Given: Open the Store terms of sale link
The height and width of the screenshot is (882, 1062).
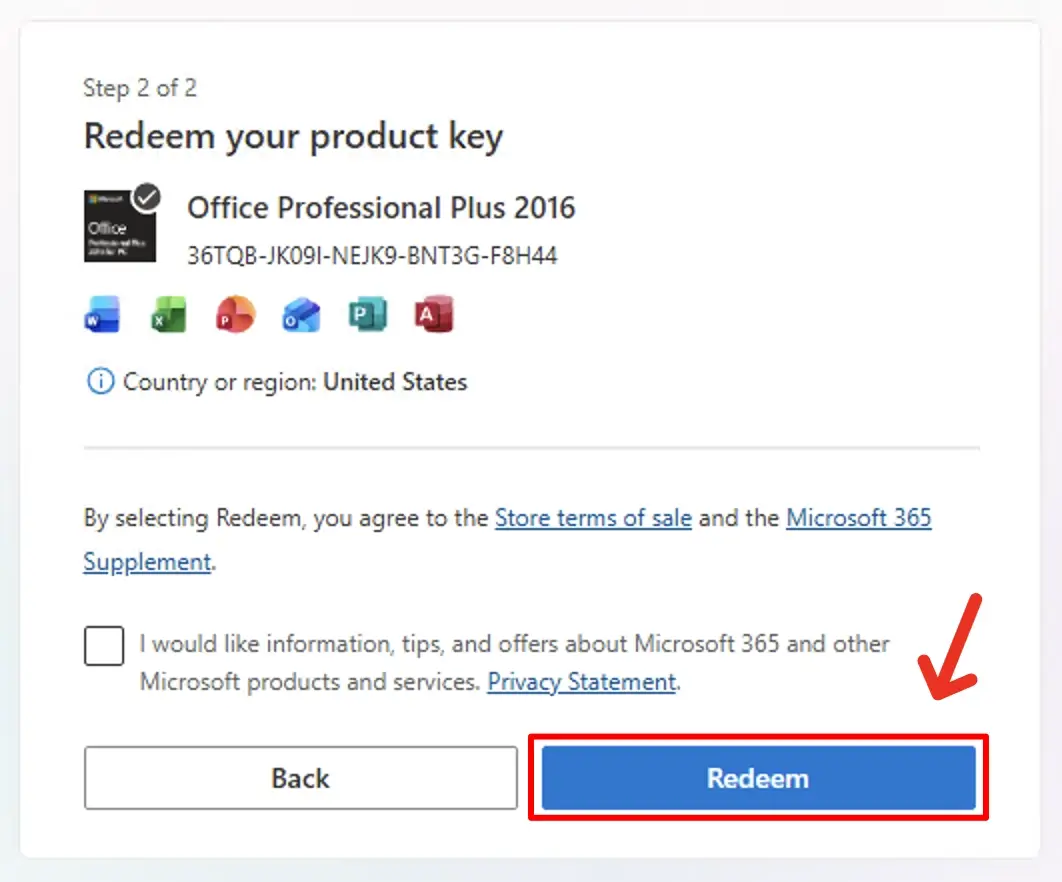Looking at the screenshot, I should [x=593, y=518].
